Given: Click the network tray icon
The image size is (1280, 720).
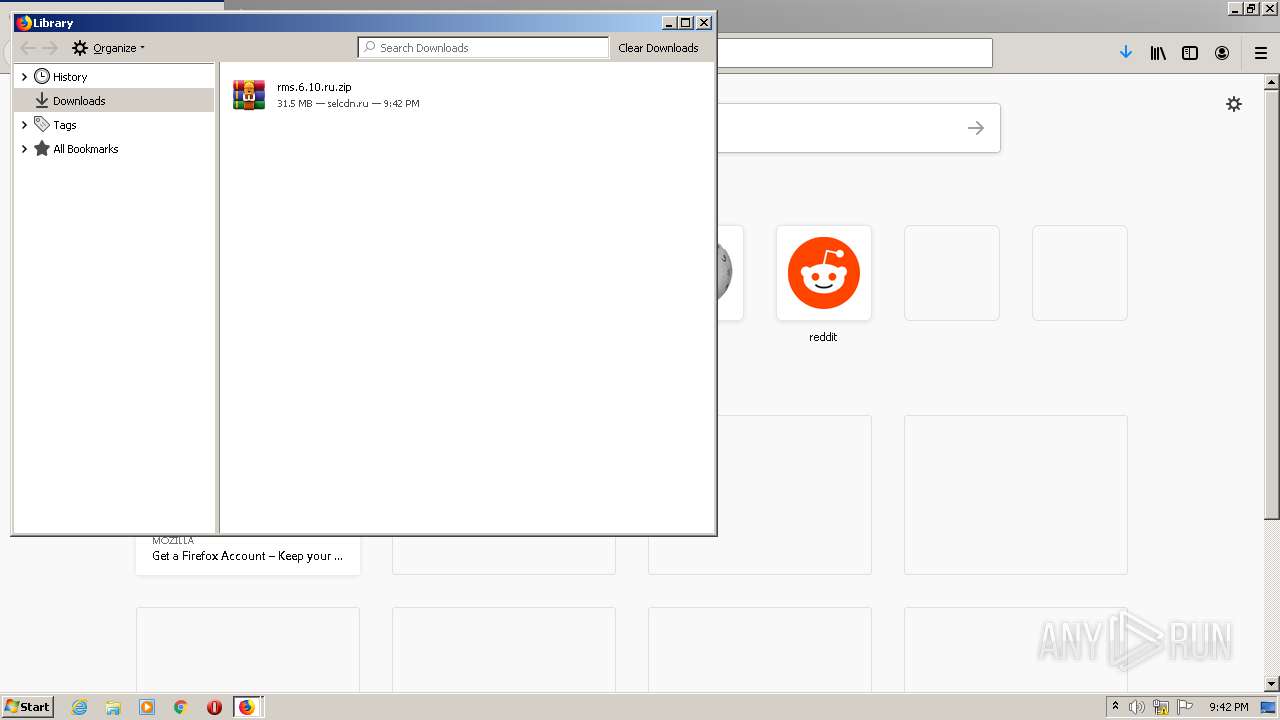Looking at the screenshot, I should tap(1161, 707).
